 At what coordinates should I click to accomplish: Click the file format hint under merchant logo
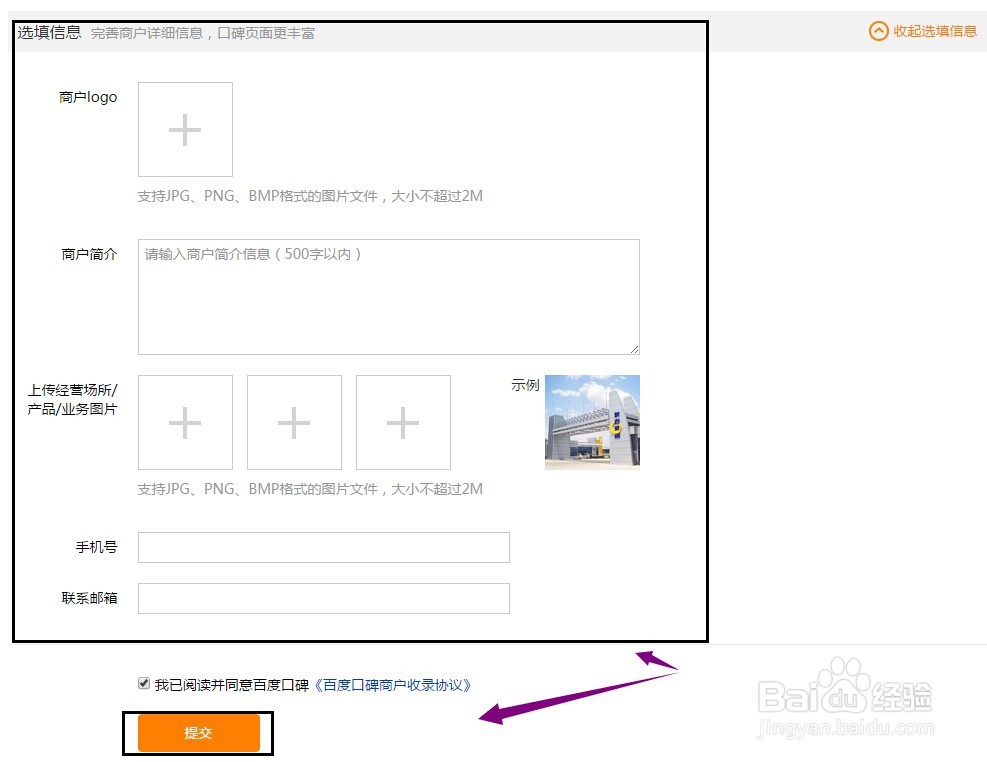pos(310,196)
